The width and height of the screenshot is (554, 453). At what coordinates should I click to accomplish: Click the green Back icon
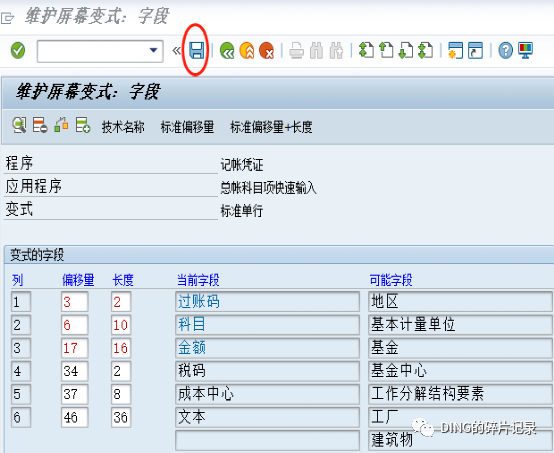(x=227, y=51)
